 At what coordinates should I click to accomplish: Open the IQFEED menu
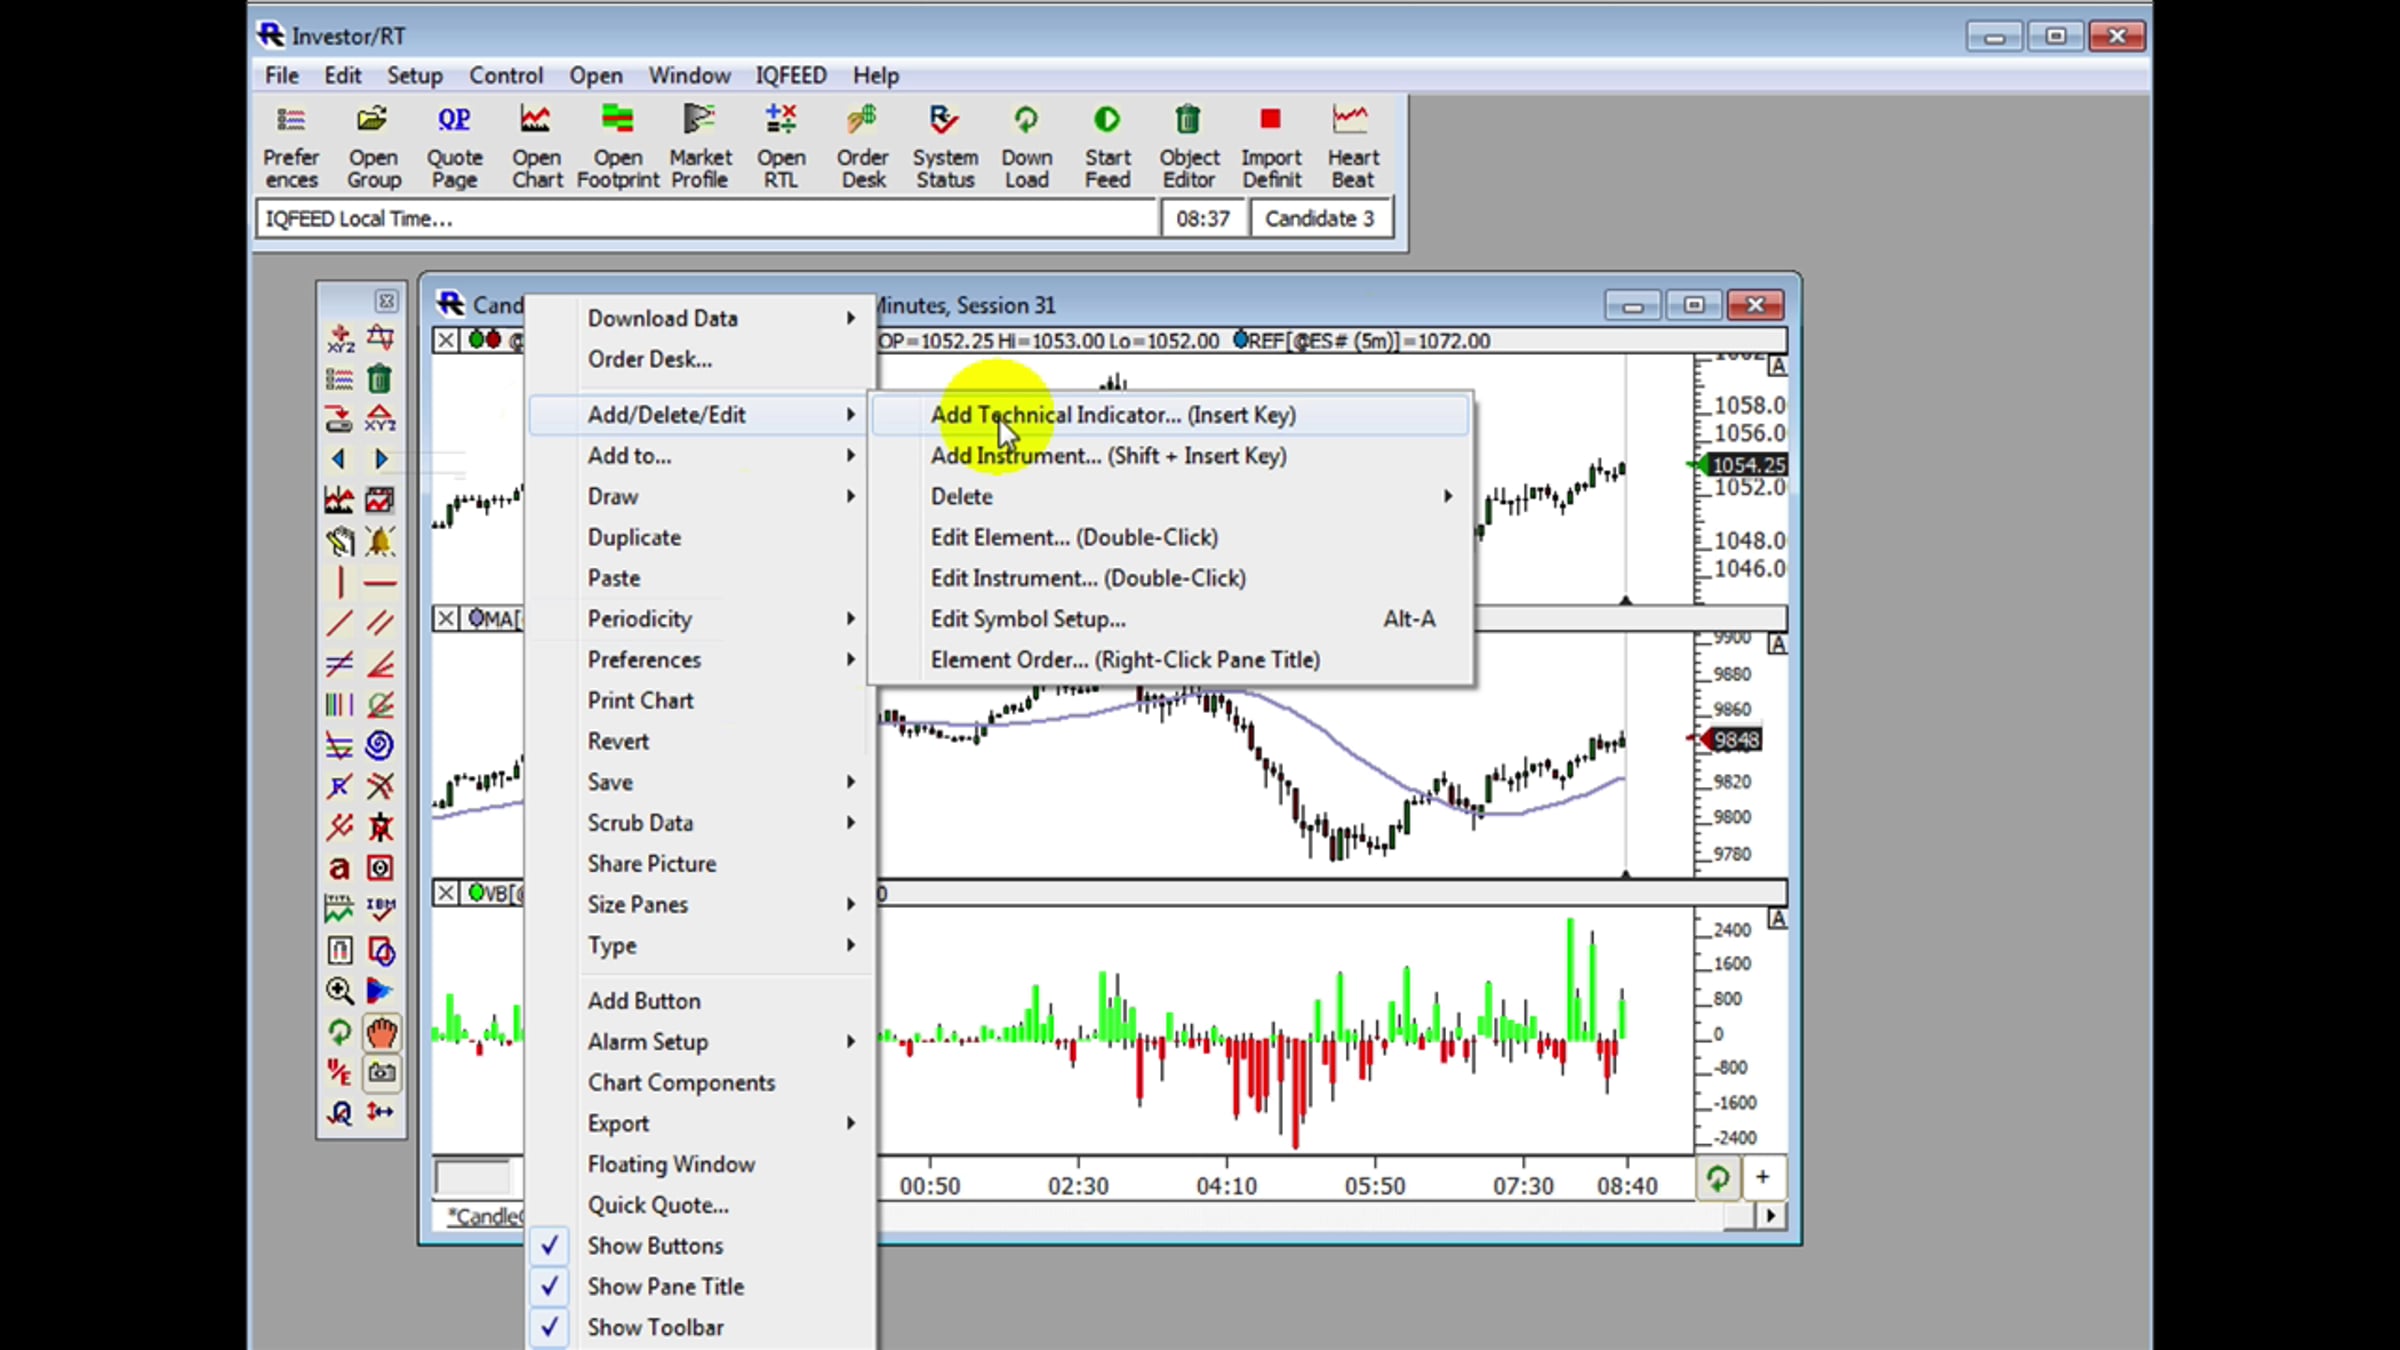pyautogui.click(x=790, y=75)
